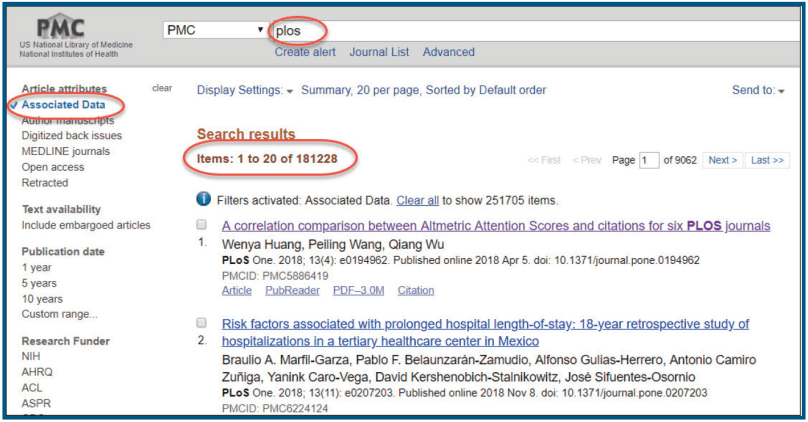
Task: Click the blue info icon beside Filters activated
Action: click(204, 200)
